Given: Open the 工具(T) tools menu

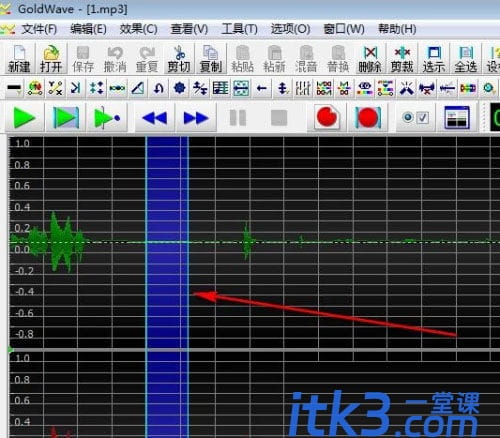Looking at the screenshot, I should click(239, 29).
